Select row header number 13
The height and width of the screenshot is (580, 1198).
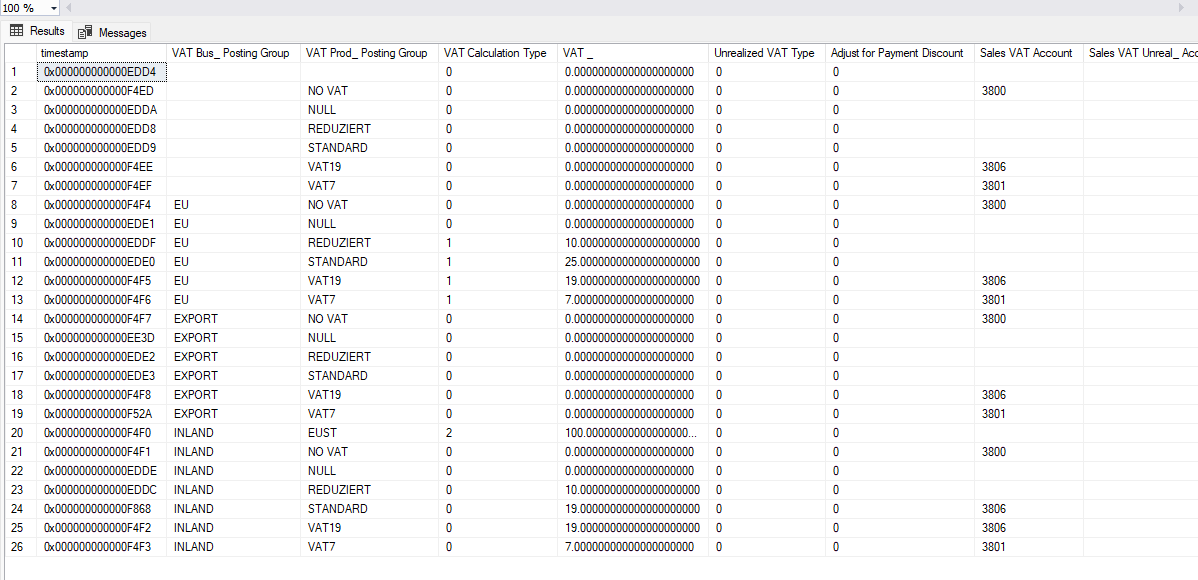click(21, 300)
